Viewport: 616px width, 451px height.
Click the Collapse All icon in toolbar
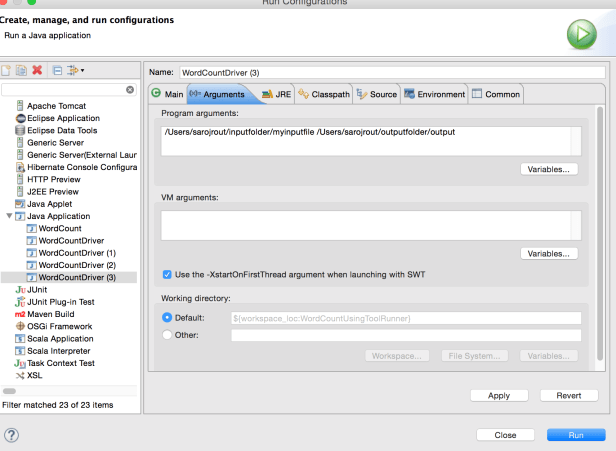point(57,70)
